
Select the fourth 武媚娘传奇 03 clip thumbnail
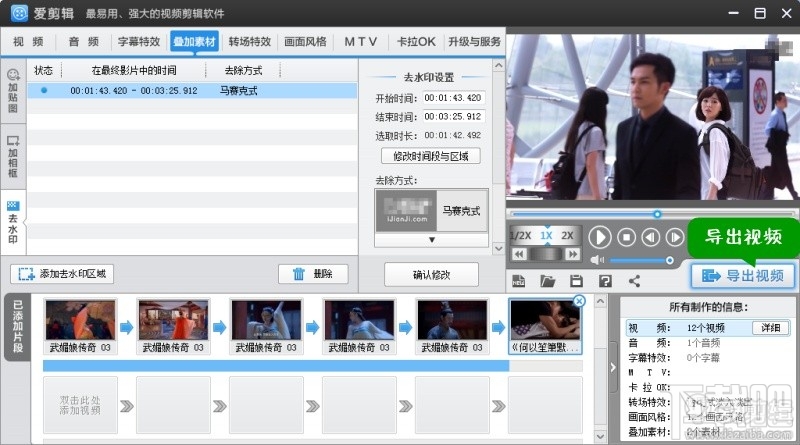tap(359, 327)
